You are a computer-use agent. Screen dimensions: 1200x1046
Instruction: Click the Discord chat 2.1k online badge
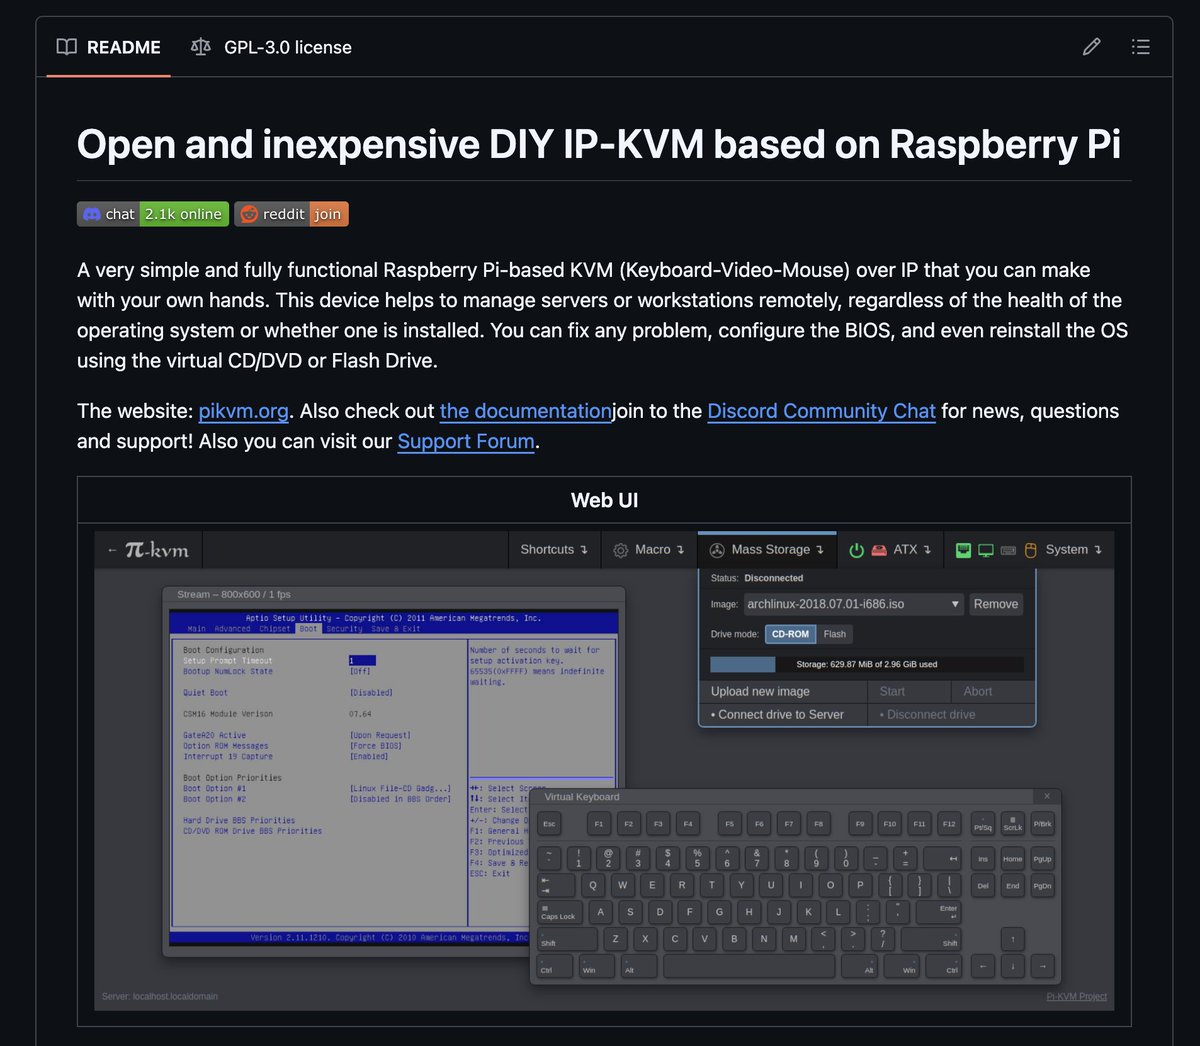tap(153, 214)
